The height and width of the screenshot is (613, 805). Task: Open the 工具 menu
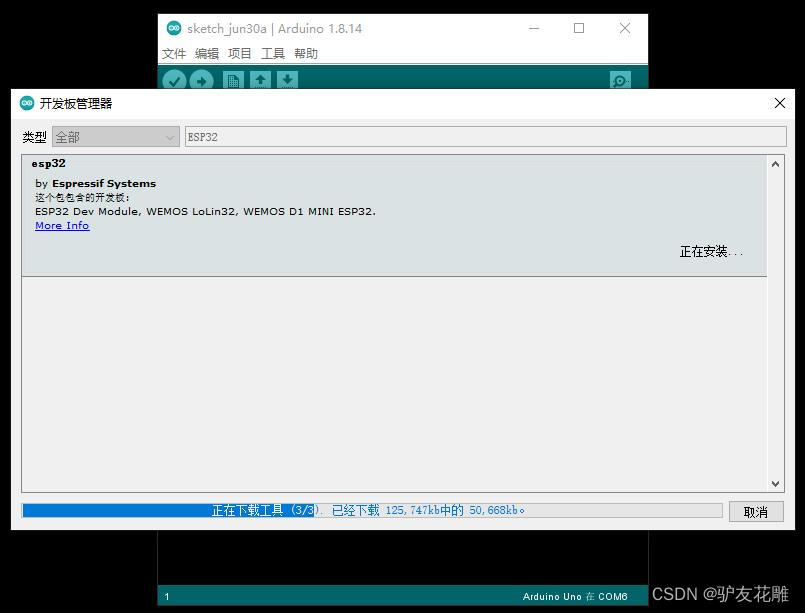tap(273, 53)
